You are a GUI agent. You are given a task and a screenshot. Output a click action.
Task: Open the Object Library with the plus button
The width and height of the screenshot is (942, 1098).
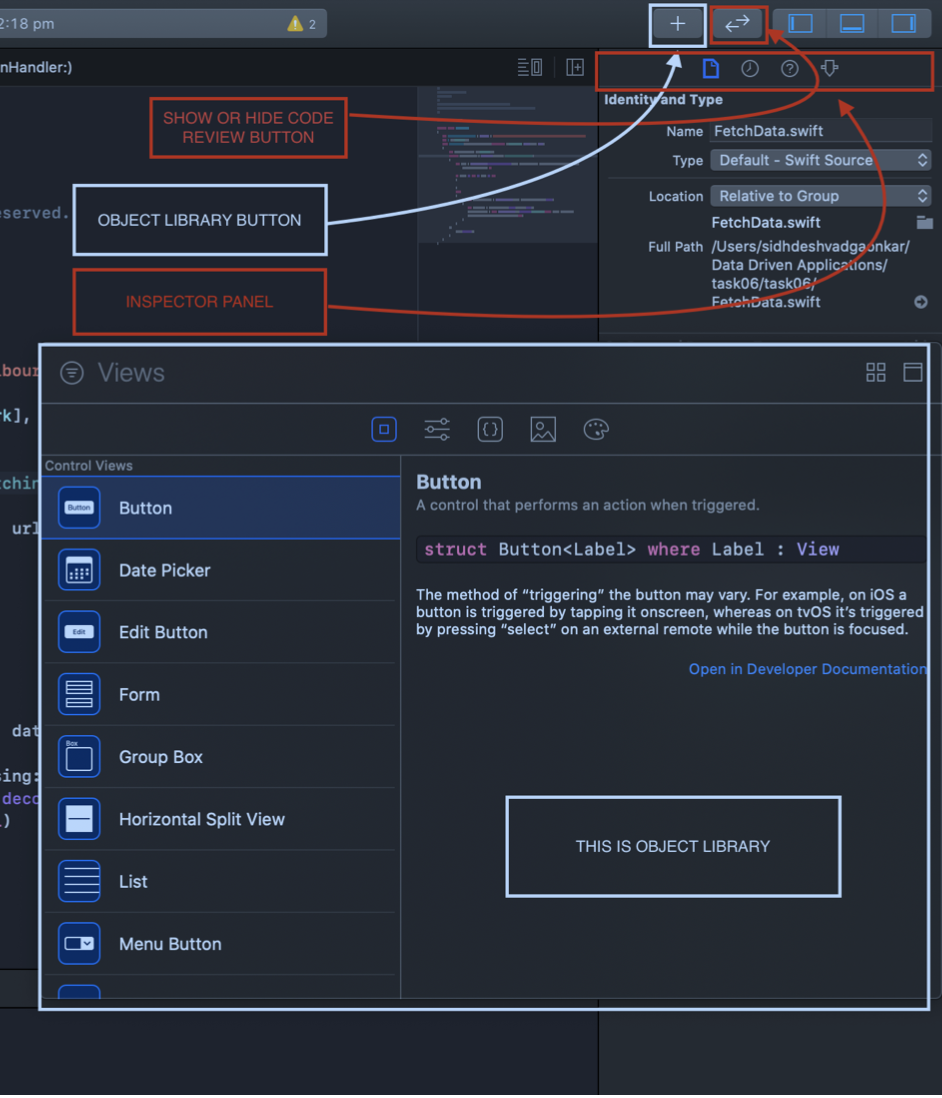(678, 24)
